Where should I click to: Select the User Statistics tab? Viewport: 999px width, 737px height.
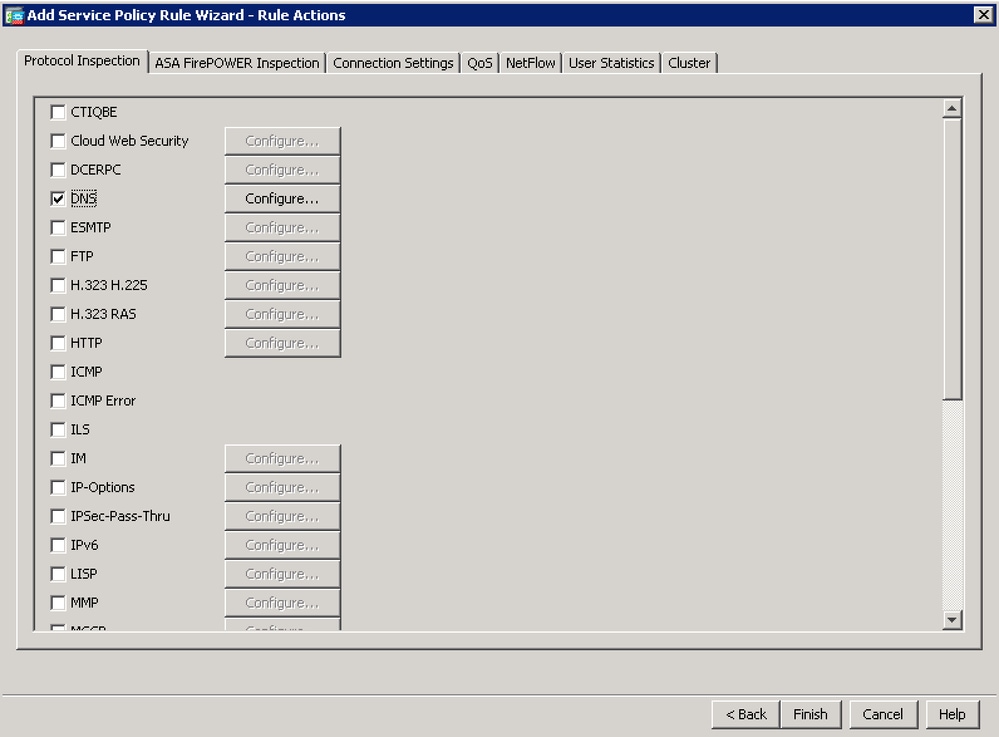pyautogui.click(x=611, y=63)
